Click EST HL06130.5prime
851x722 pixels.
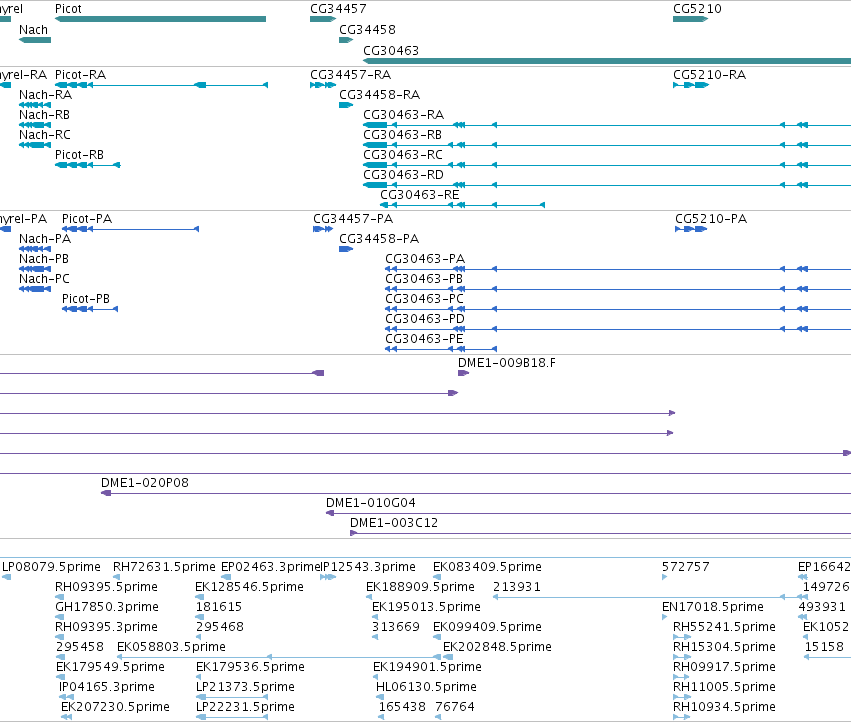point(379,697)
